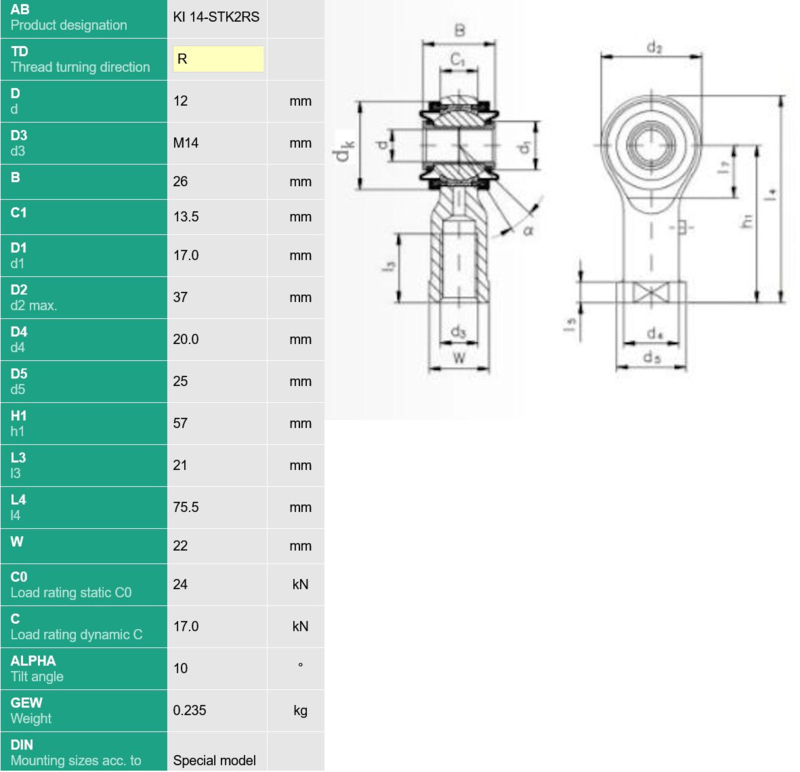Click the kg unit in the Weight row
This screenshot has height=772, width=800.
coord(300,710)
